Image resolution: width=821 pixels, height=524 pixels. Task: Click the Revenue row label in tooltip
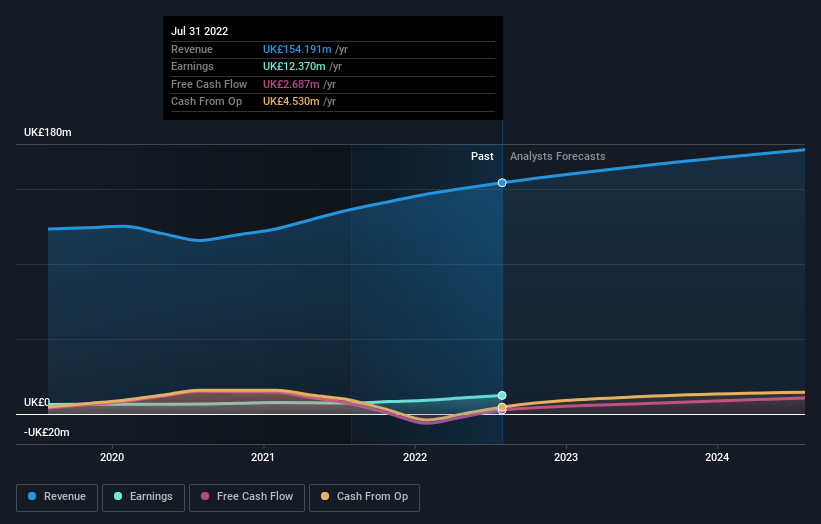pyautogui.click(x=192, y=49)
